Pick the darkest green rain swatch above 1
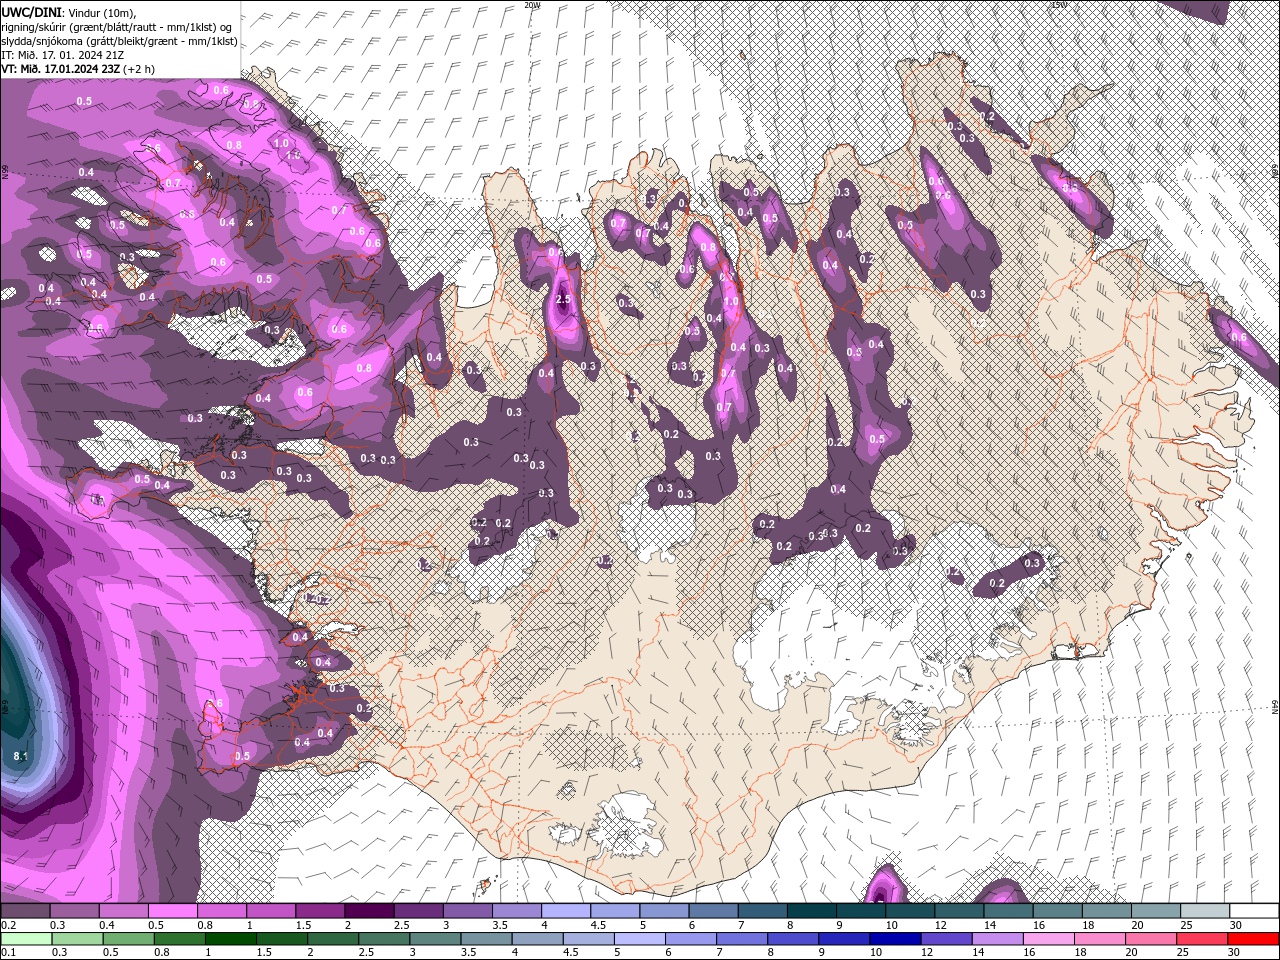 pos(231,939)
